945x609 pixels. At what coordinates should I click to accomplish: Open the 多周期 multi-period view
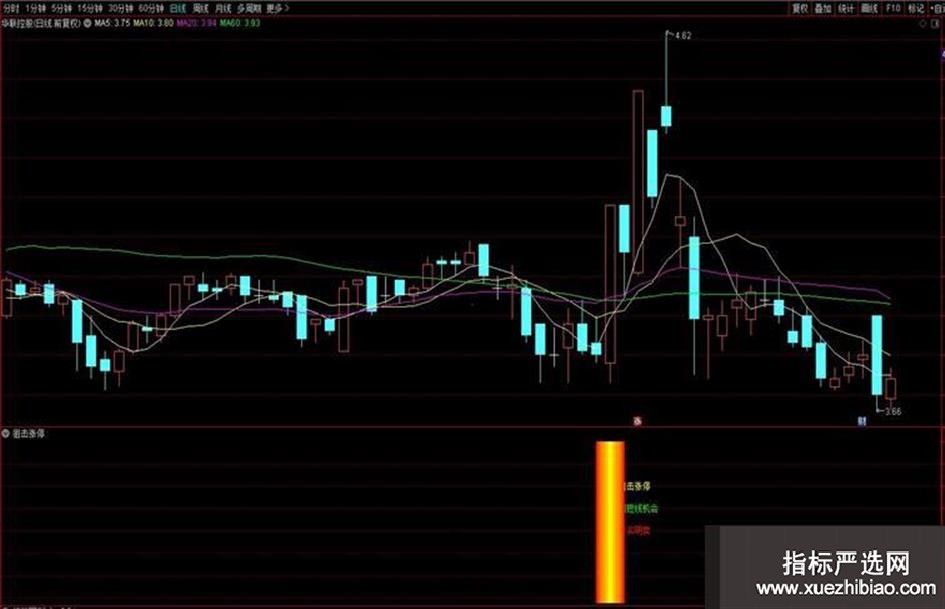tap(249, 8)
